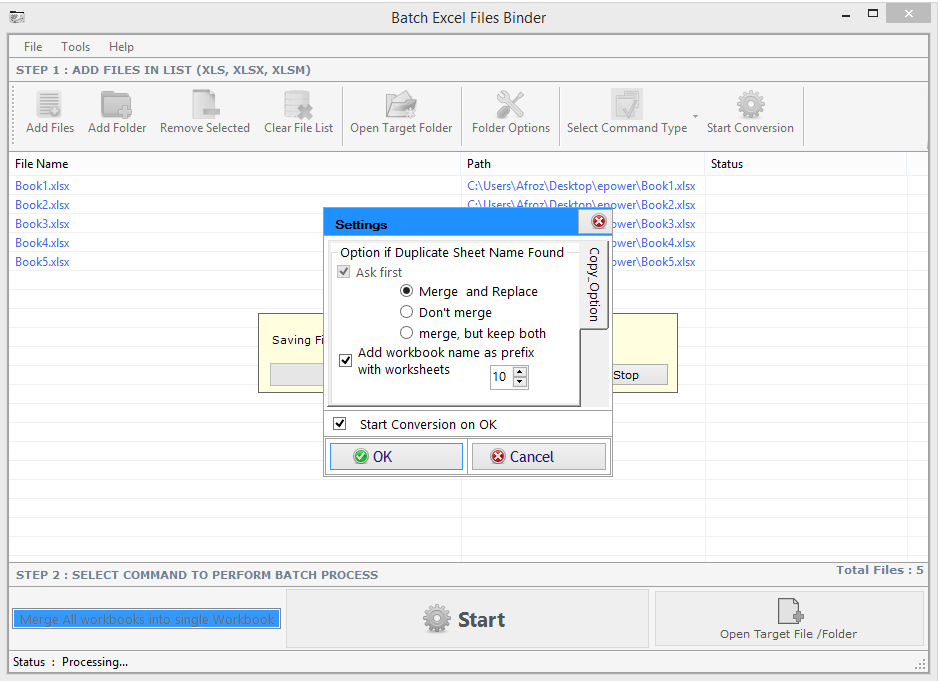The width and height of the screenshot is (938, 681).
Task: Click the Stop button in saving panel
Action: point(639,375)
